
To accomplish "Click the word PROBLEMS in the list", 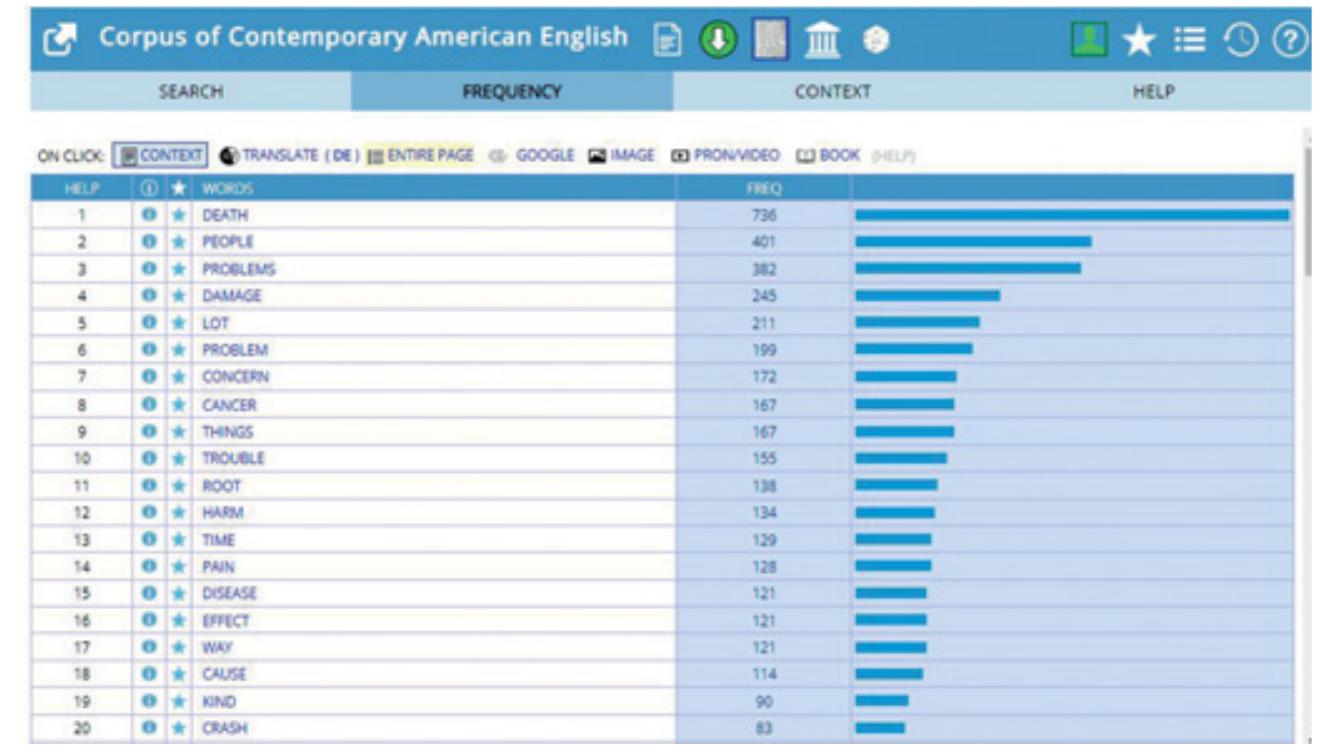I will 238,269.
